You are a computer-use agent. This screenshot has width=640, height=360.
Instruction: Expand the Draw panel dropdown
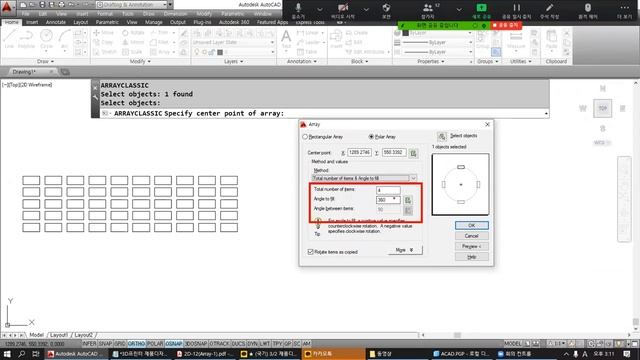pos(45,62)
